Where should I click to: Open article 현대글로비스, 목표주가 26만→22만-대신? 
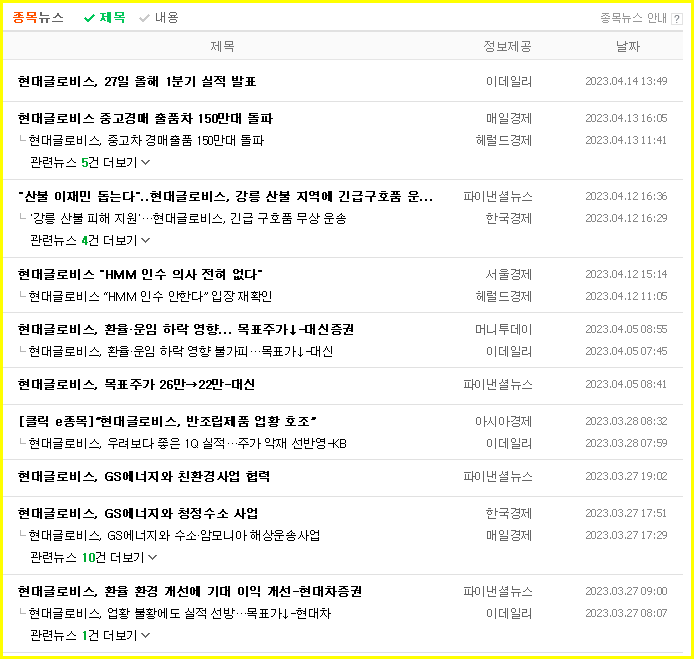(136, 384)
